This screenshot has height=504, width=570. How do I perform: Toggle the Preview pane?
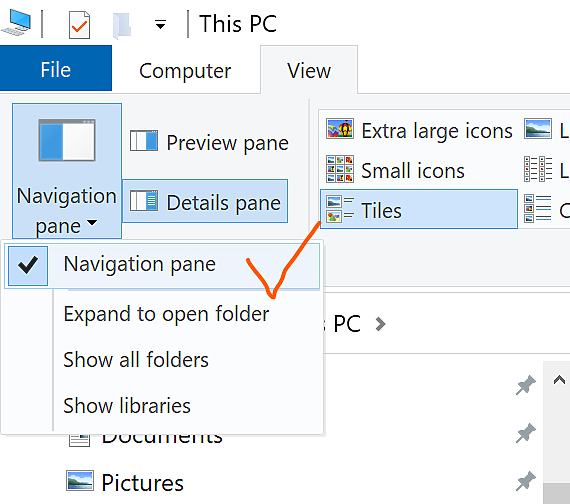point(209,142)
